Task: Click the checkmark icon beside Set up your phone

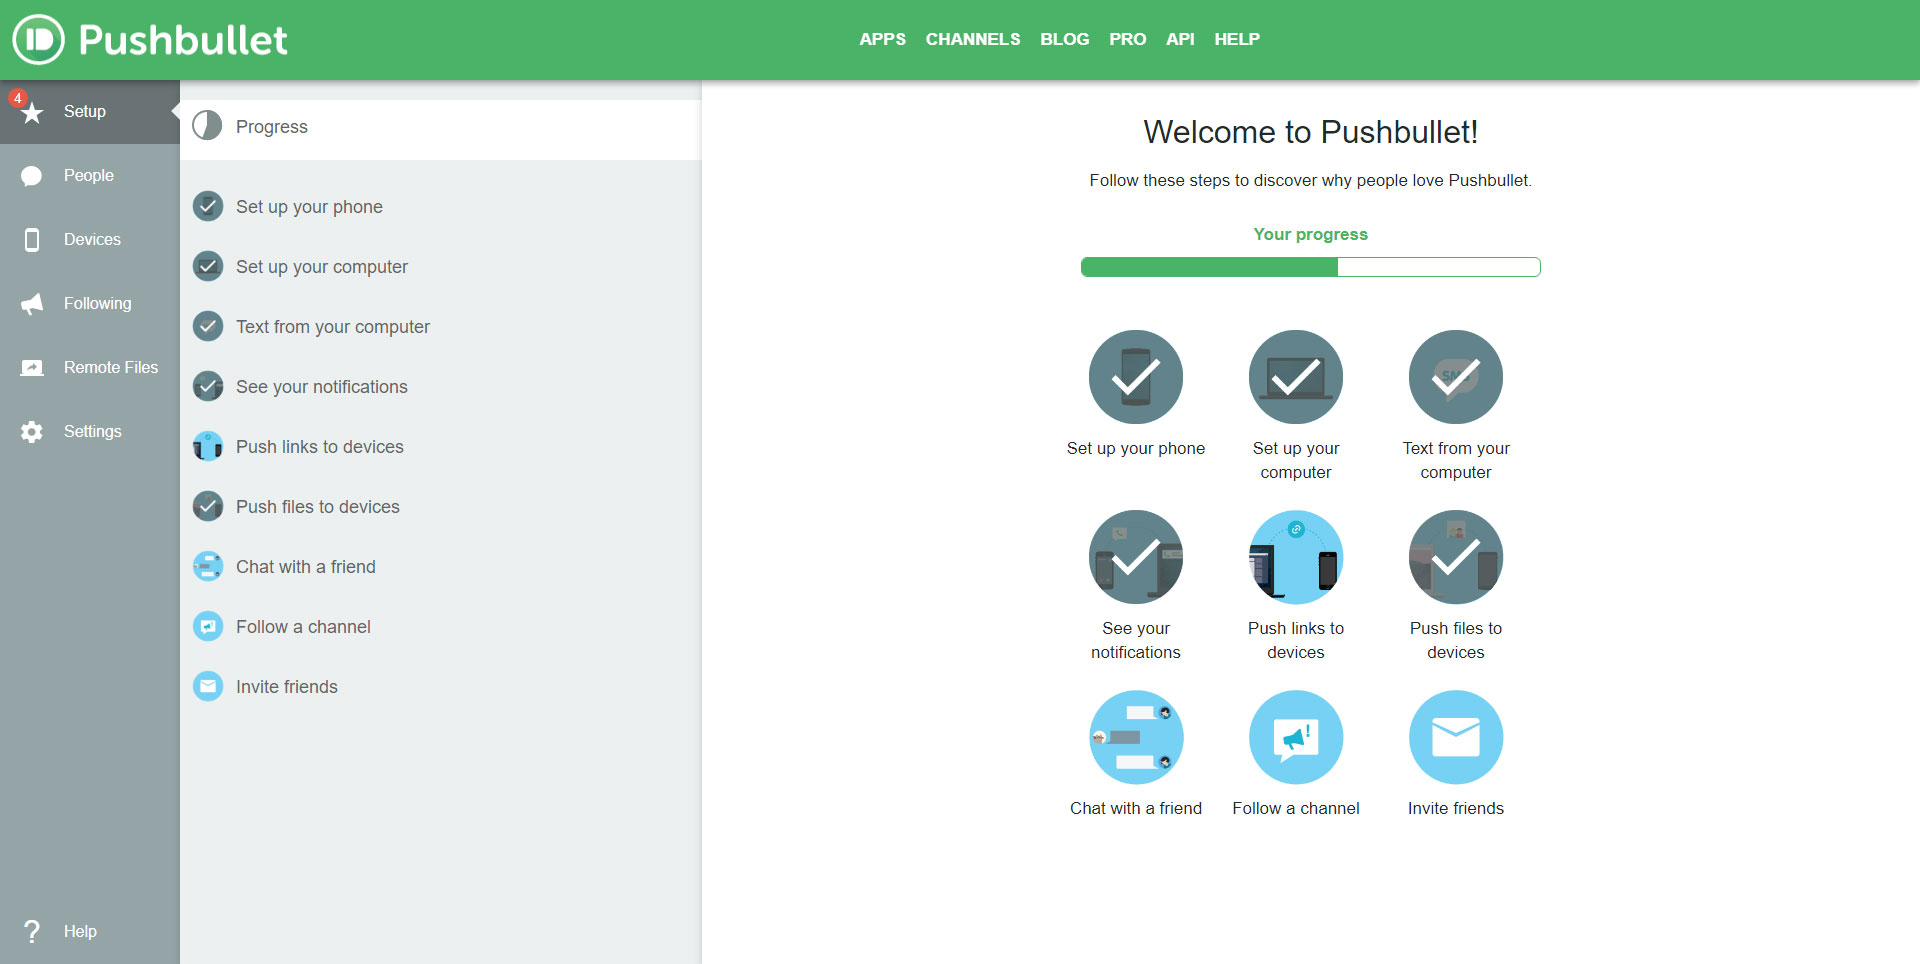Action: point(208,206)
